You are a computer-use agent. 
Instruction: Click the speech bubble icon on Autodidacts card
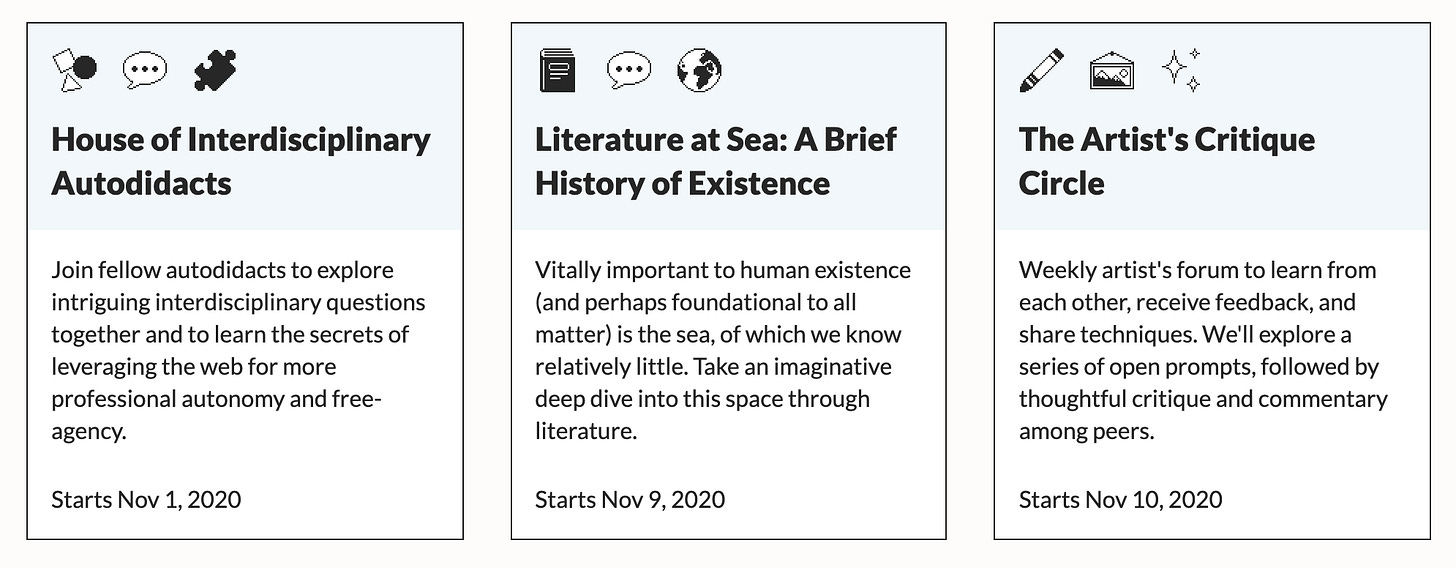coord(145,71)
